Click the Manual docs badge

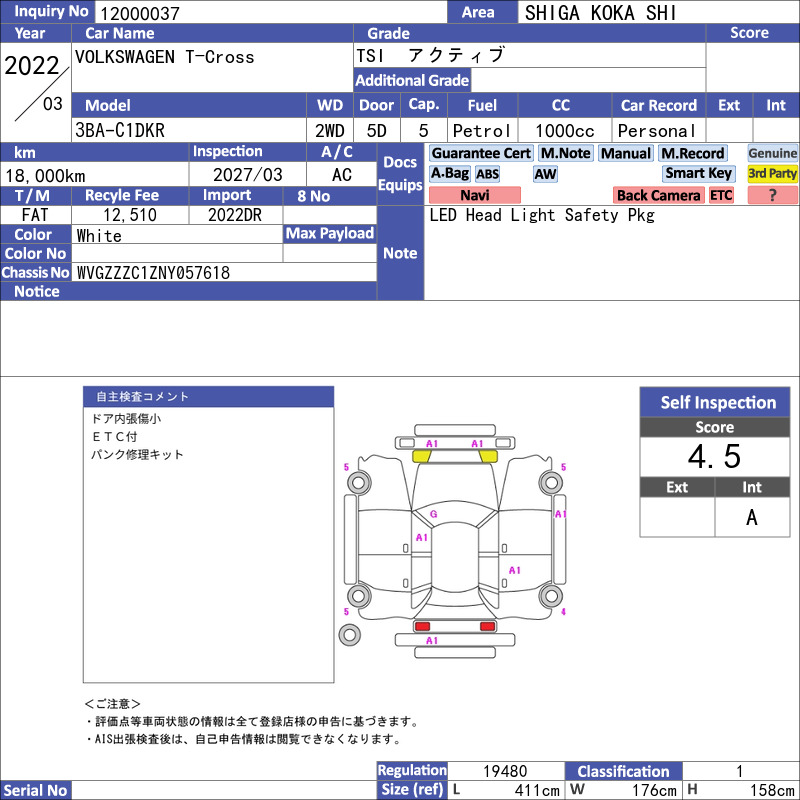[626, 153]
